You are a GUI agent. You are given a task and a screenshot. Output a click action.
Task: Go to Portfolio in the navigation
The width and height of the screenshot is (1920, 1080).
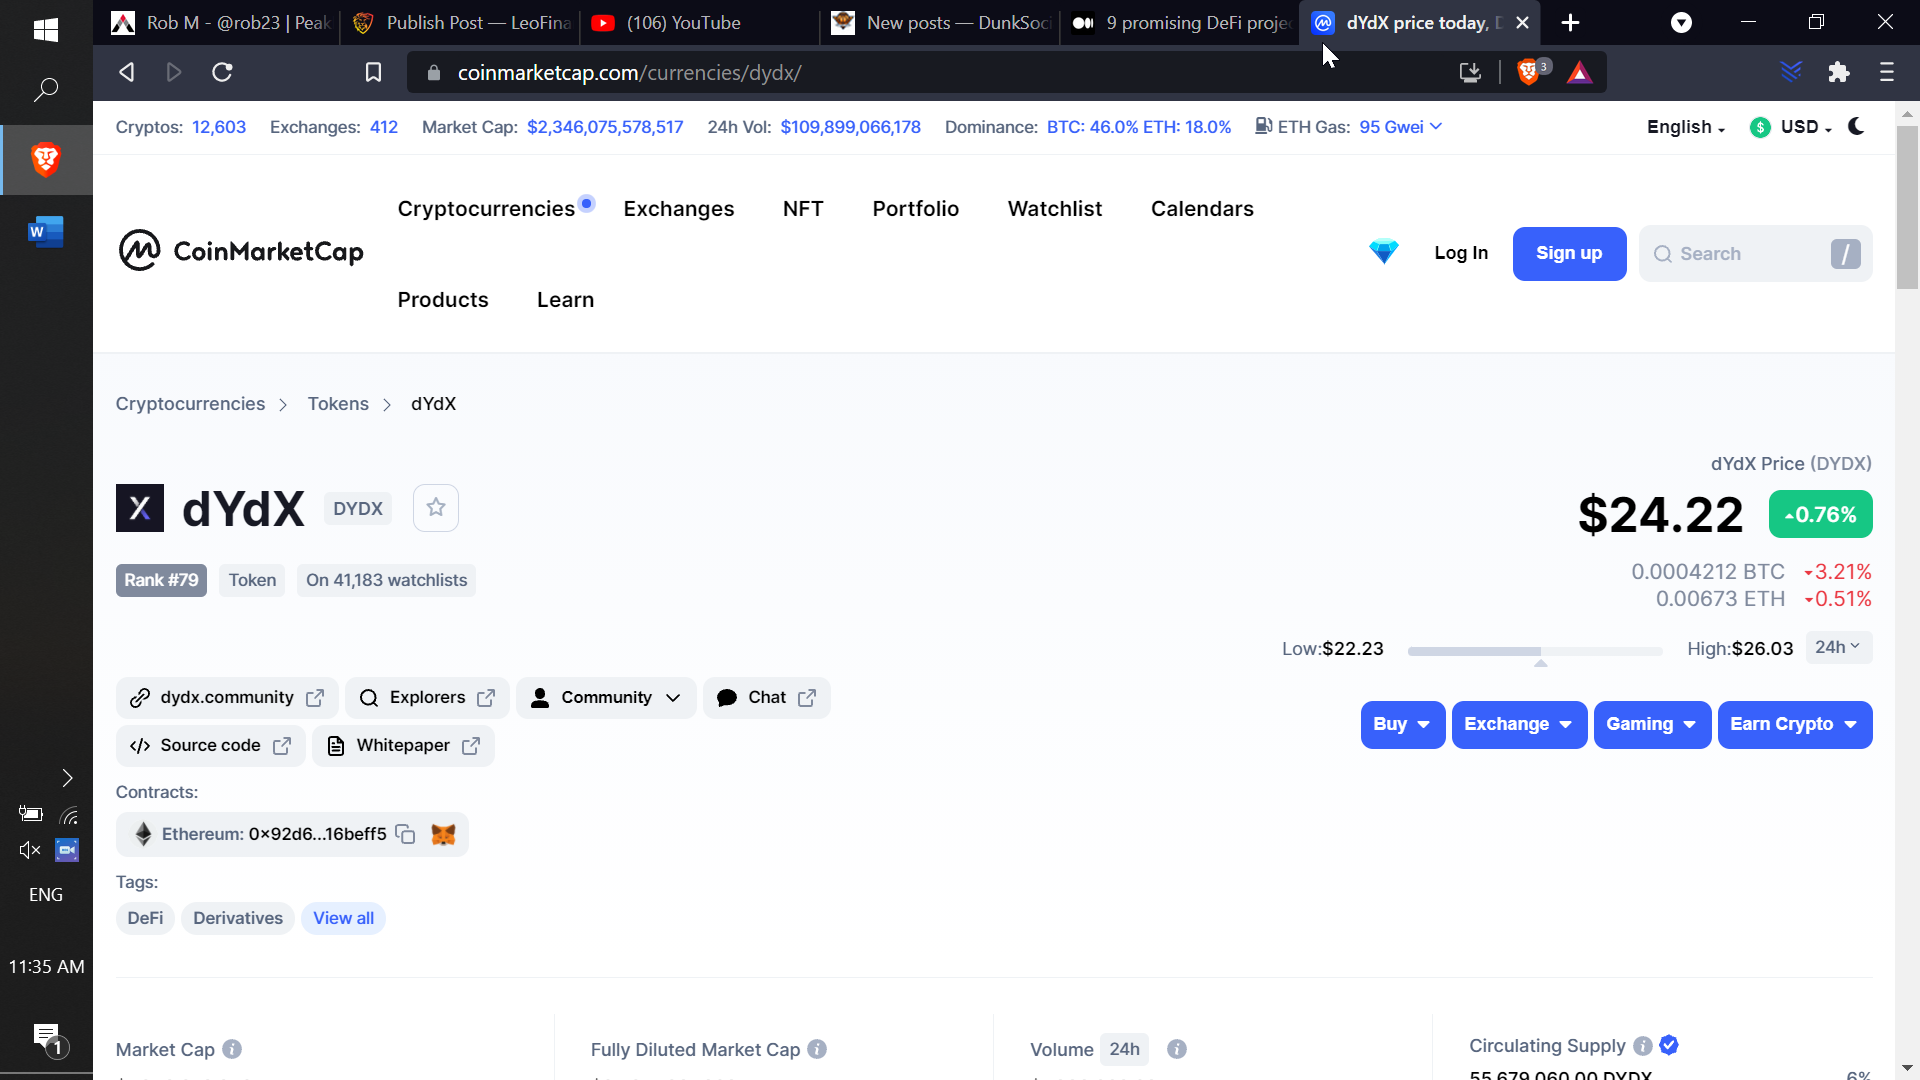coord(916,208)
